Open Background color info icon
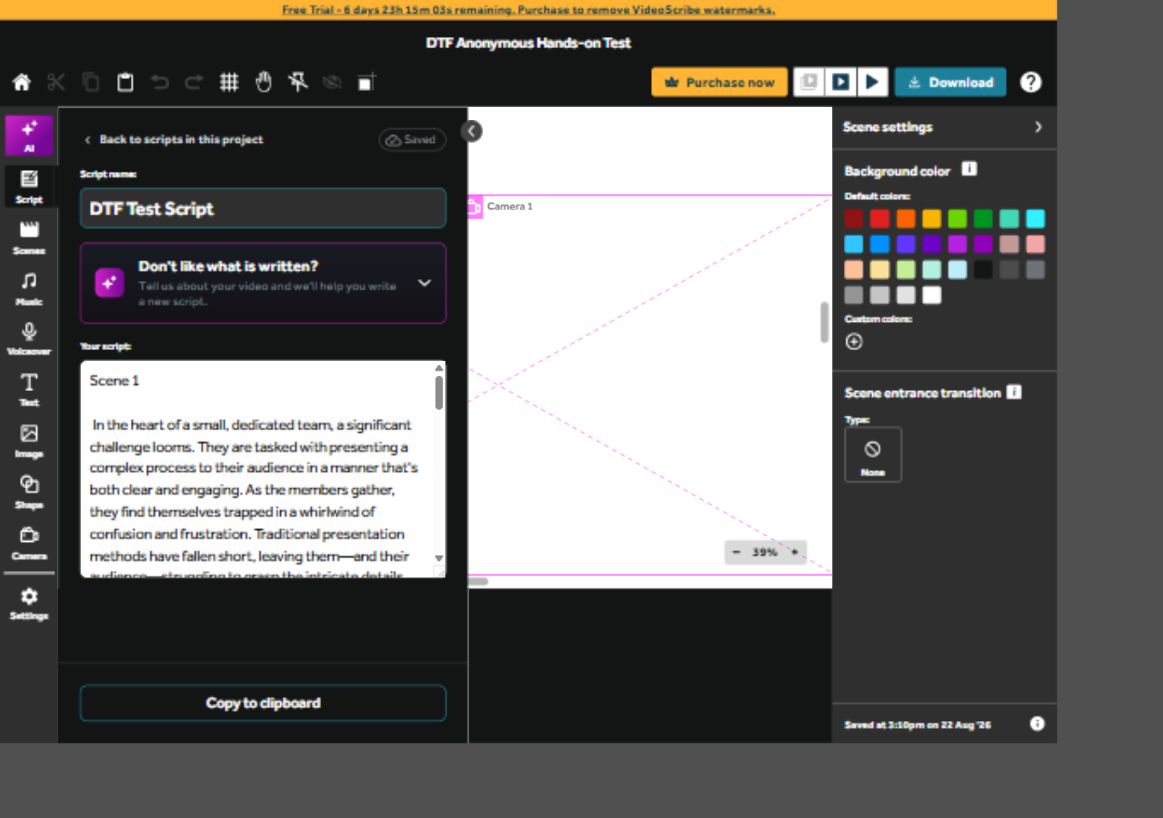 pos(969,169)
